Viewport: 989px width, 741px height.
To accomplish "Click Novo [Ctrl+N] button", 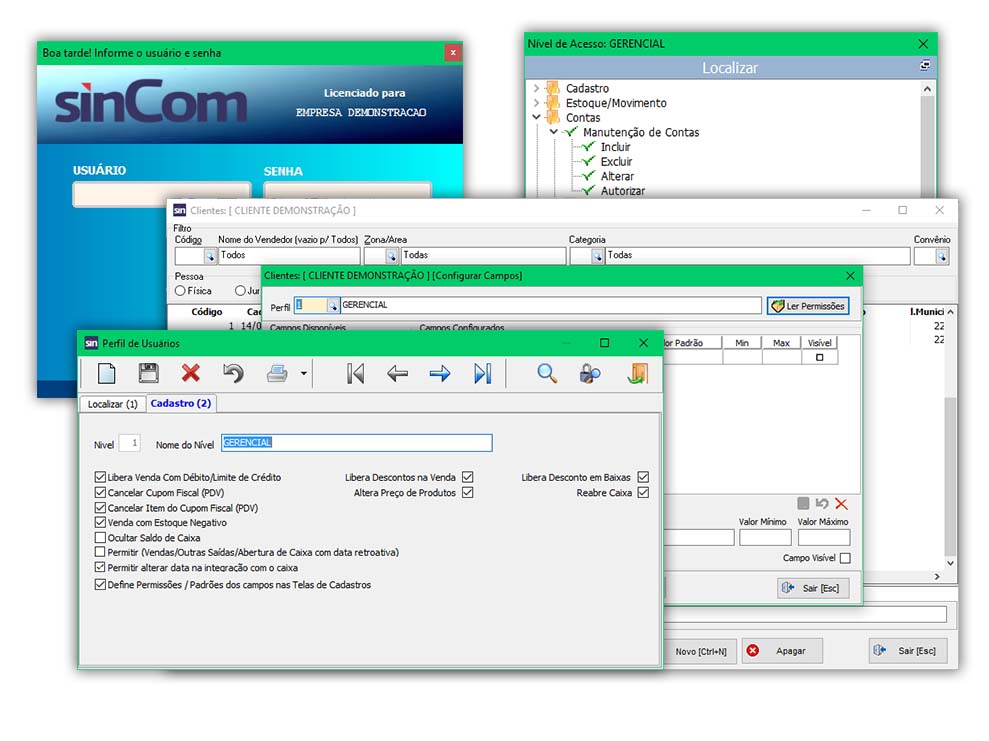I will pos(700,651).
